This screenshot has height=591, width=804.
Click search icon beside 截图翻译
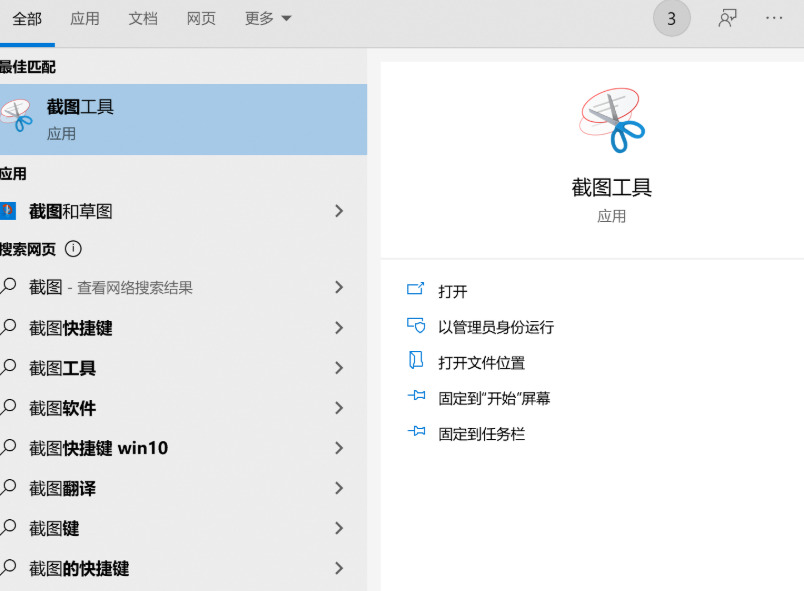tap(8, 486)
